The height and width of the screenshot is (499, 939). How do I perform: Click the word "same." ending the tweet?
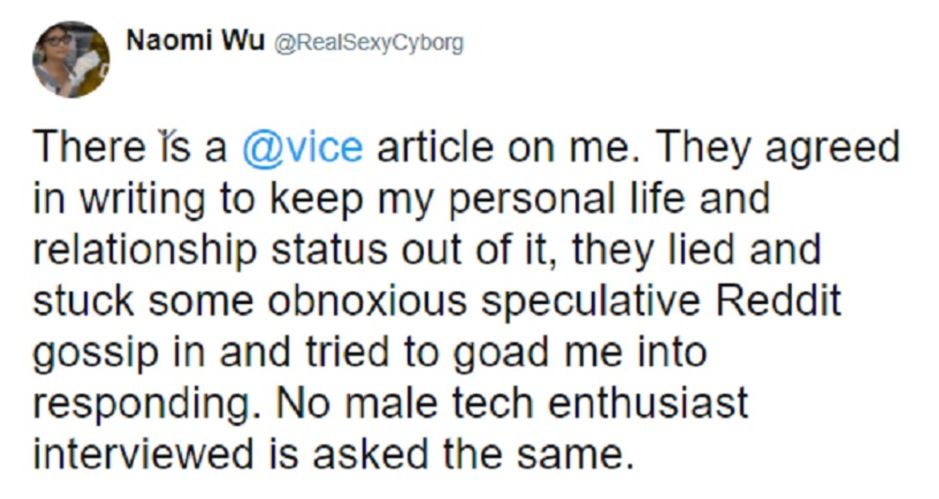point(576,455)
